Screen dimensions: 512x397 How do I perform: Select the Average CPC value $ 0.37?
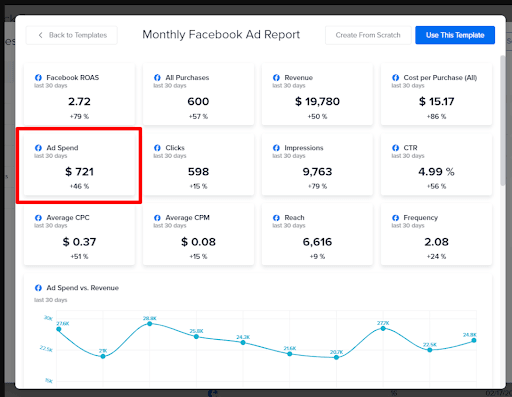79,242
